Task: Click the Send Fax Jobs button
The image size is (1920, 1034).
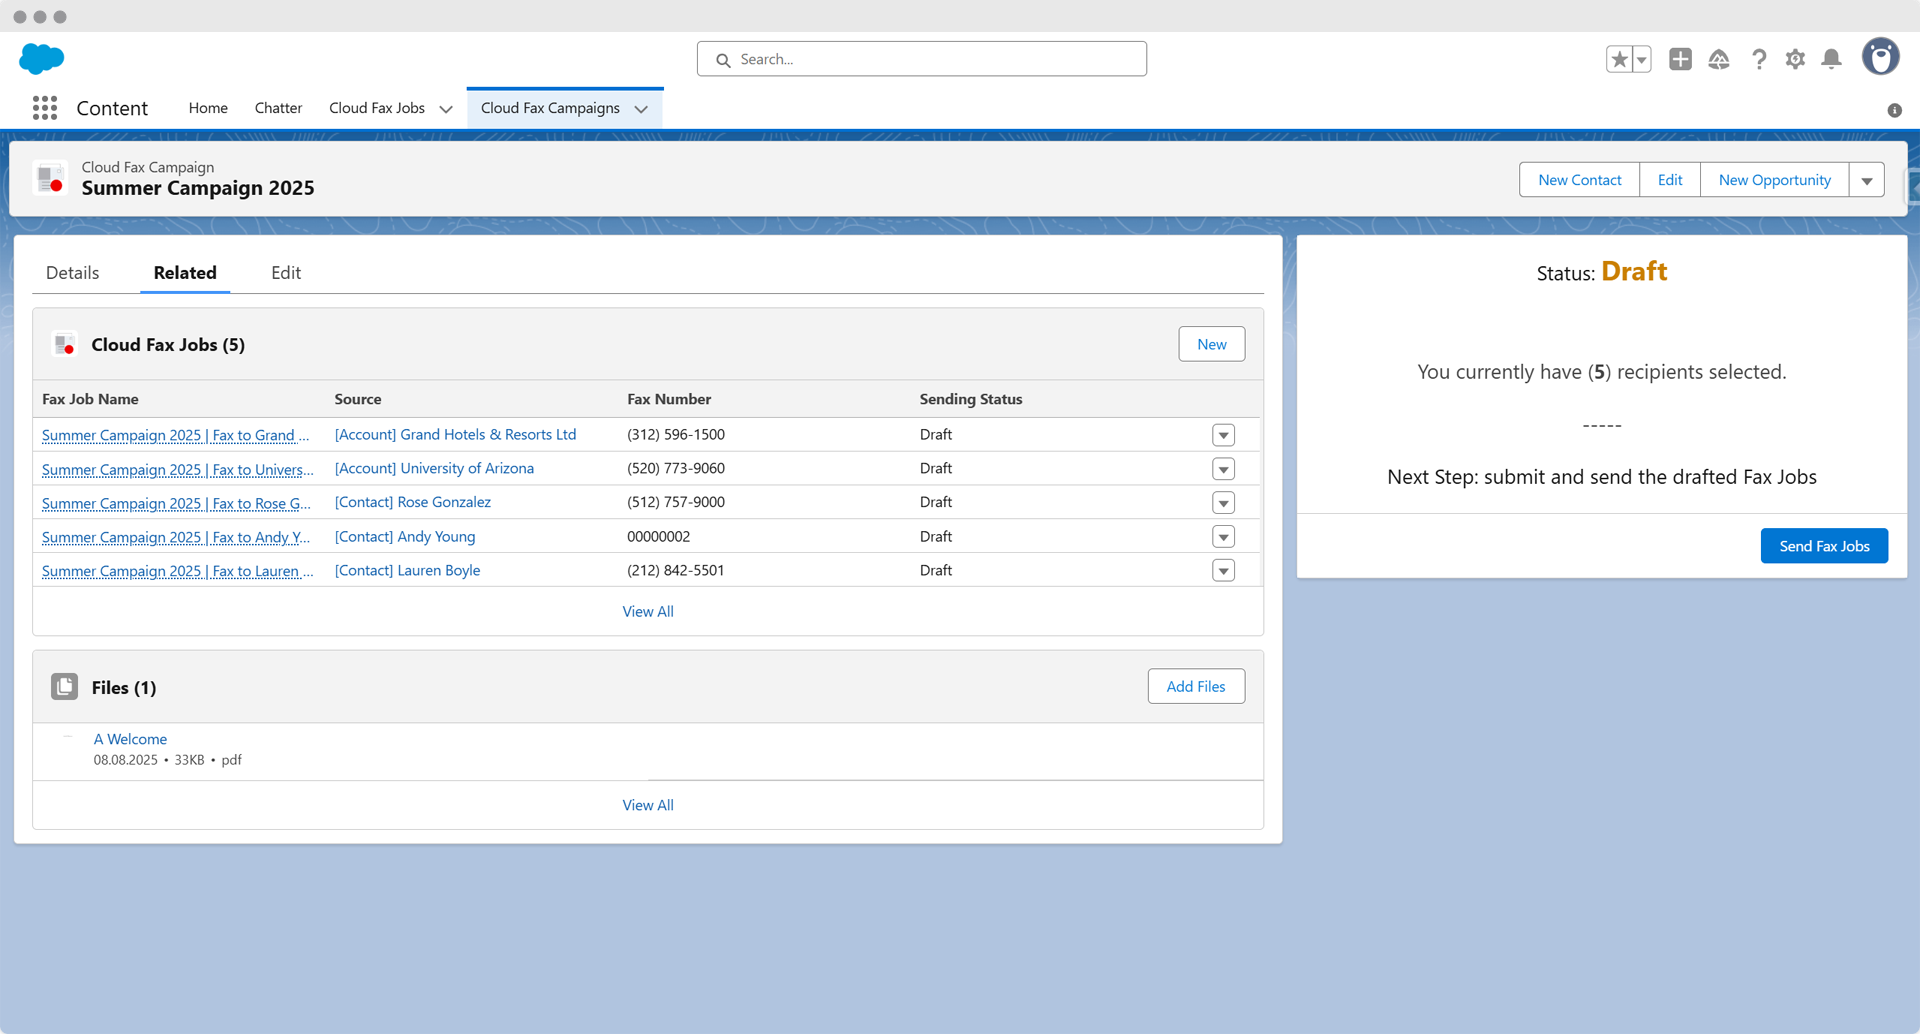Action: coord(1823,546)
